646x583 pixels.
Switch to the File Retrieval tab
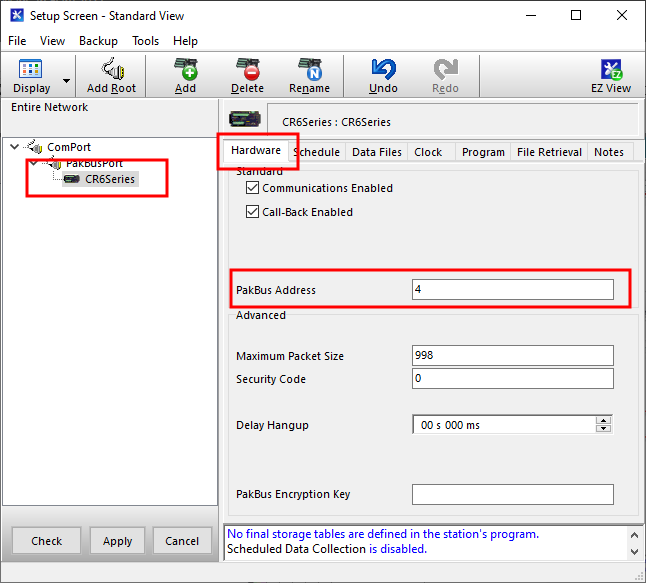549,152
